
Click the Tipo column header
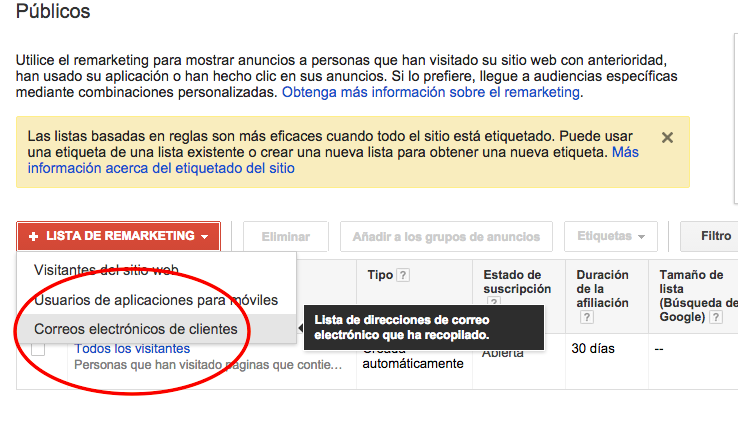380,275
